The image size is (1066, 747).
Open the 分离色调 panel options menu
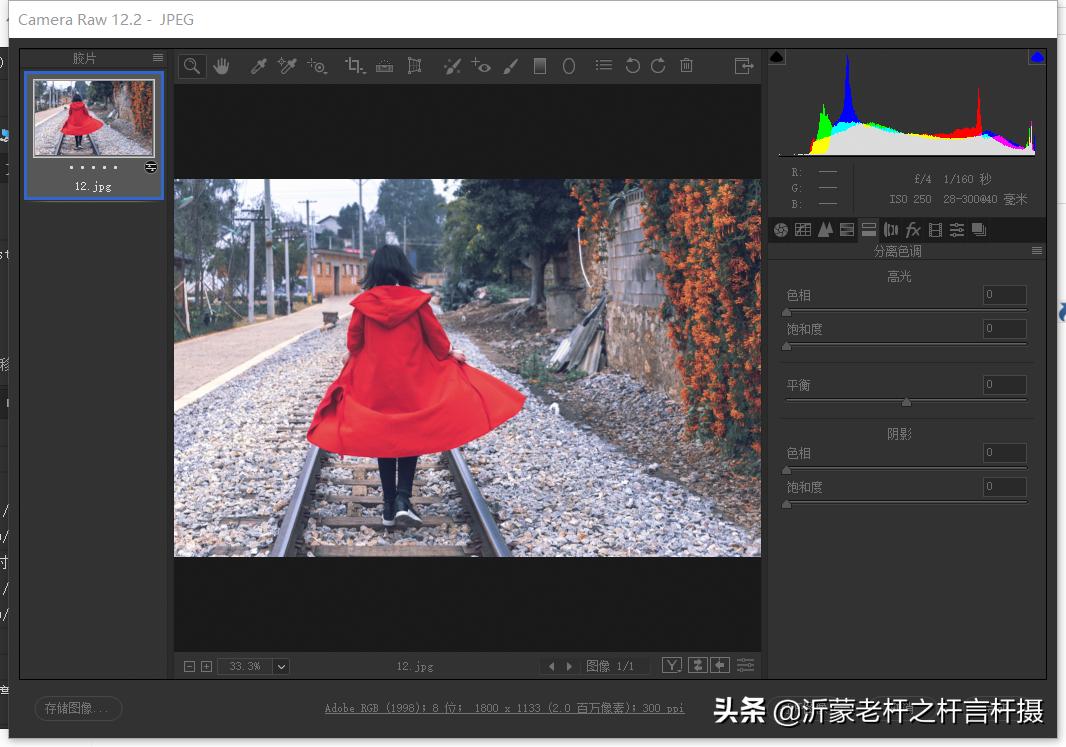tap(1037, 251)
